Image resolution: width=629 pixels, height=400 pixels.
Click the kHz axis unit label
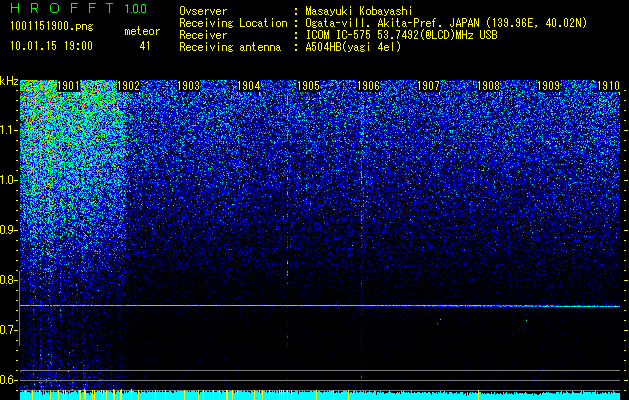(9, 81)
